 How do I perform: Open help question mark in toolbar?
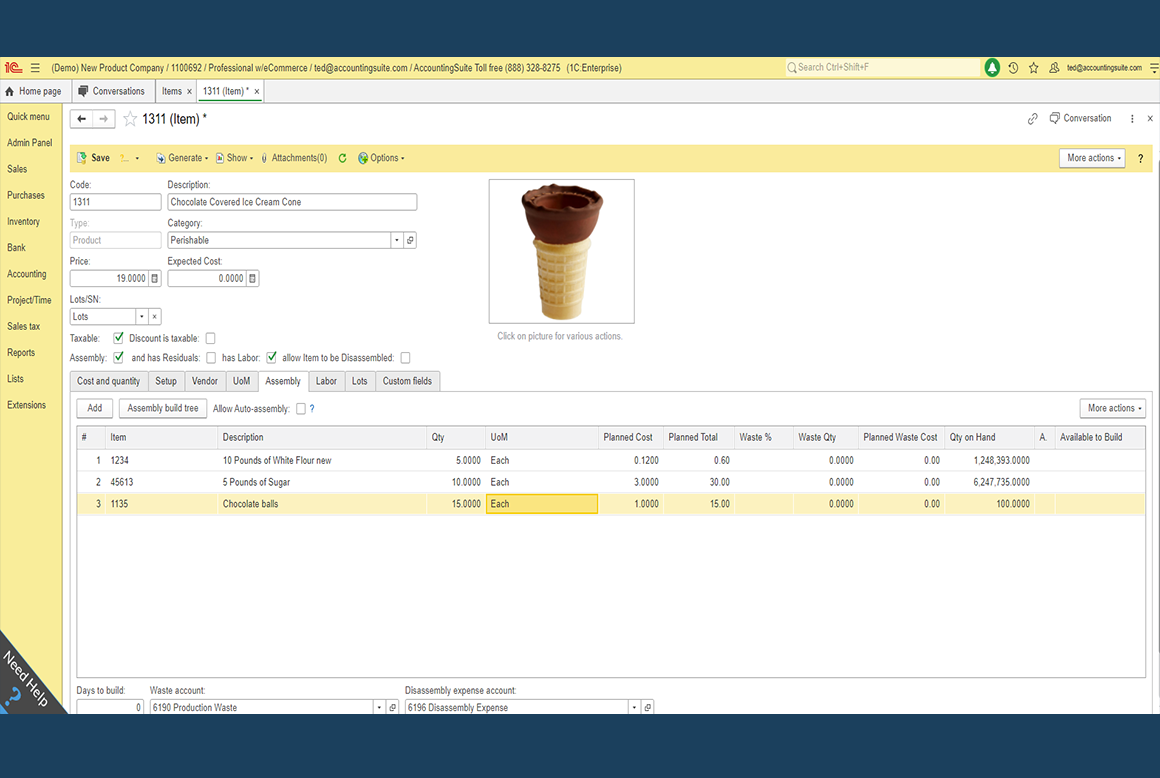(x=1140, y=158)
